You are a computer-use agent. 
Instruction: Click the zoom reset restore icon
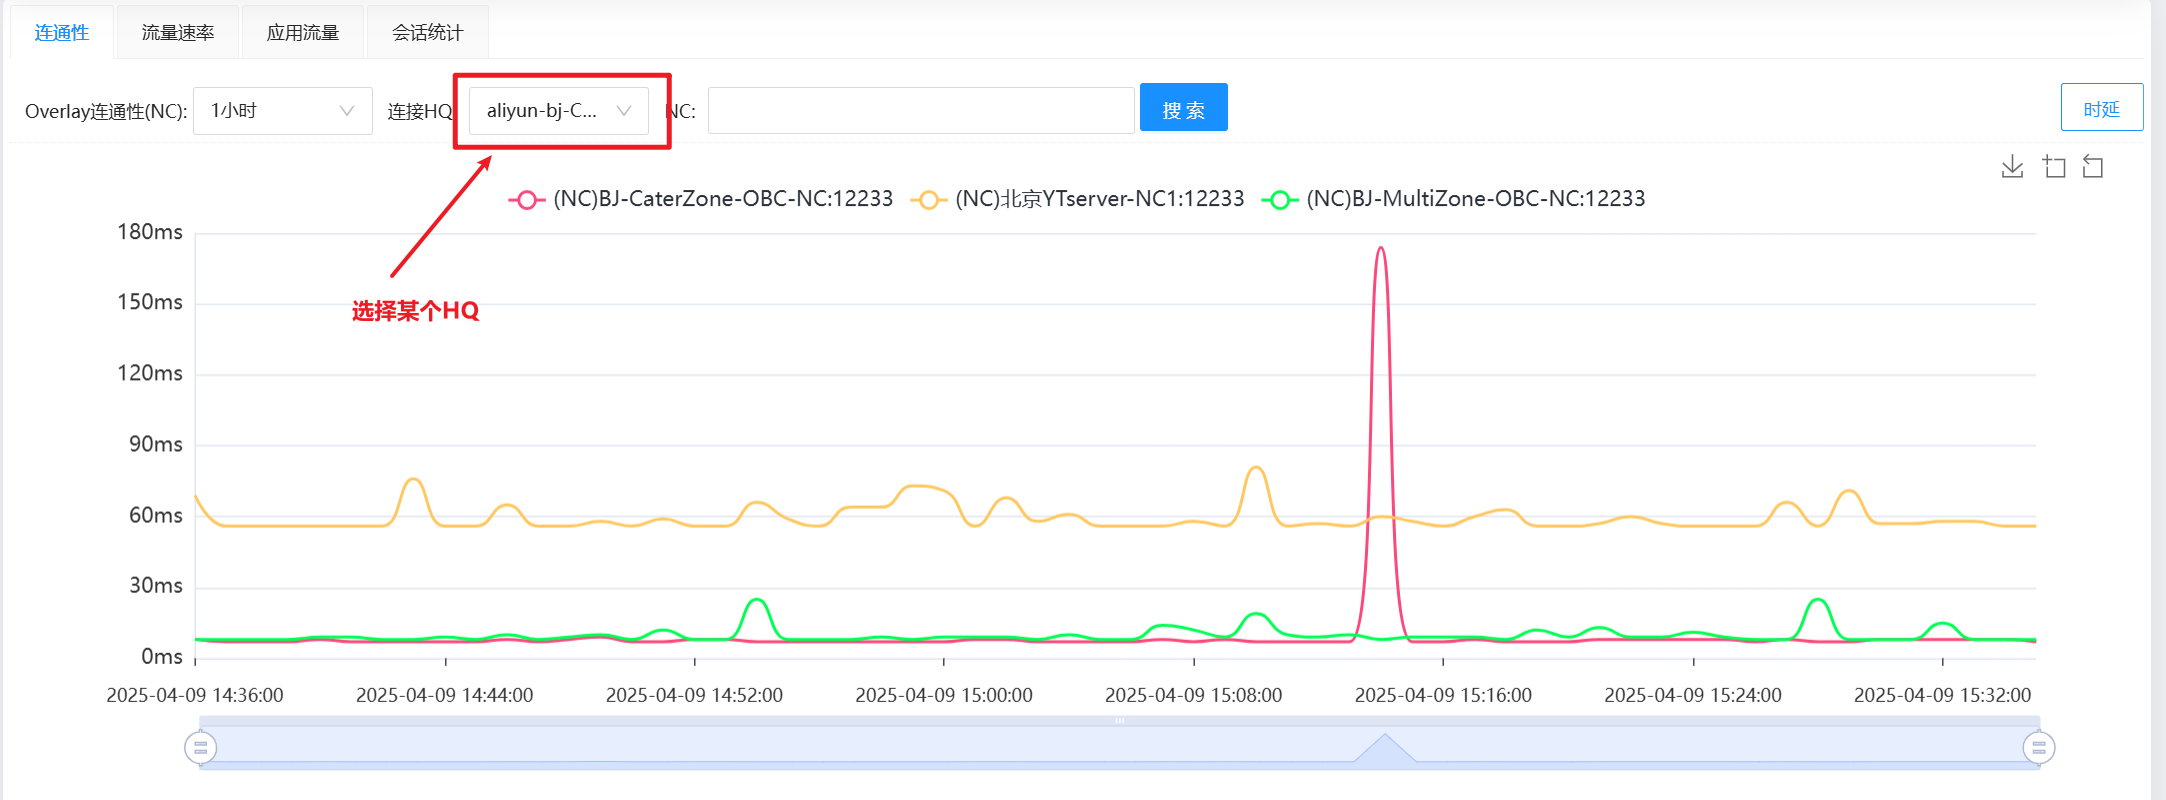(2093, 167)
